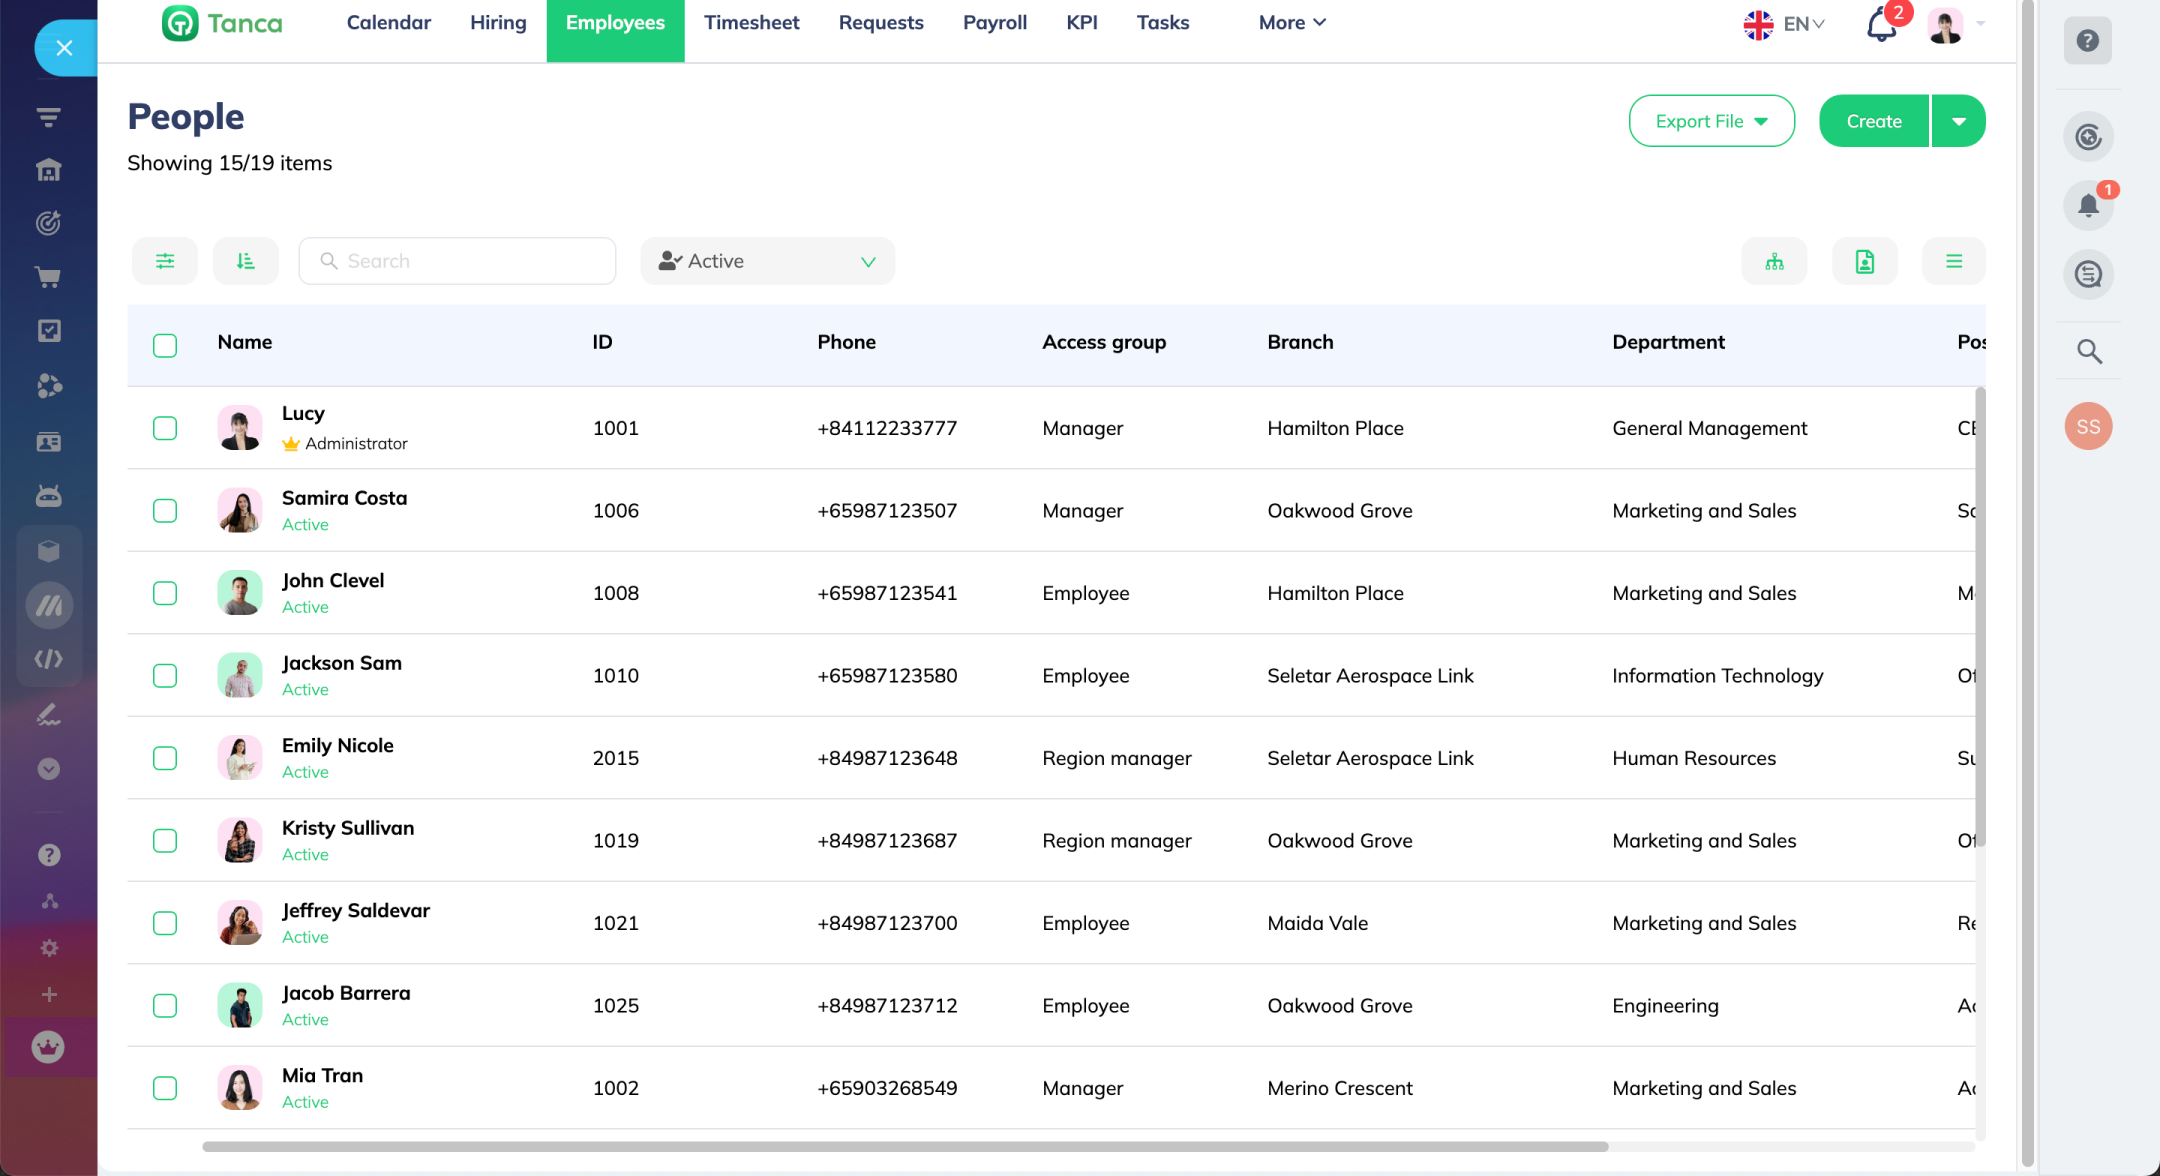
Task: Expand the arrow beside Create button
Action: click(x=1958, y=121)
